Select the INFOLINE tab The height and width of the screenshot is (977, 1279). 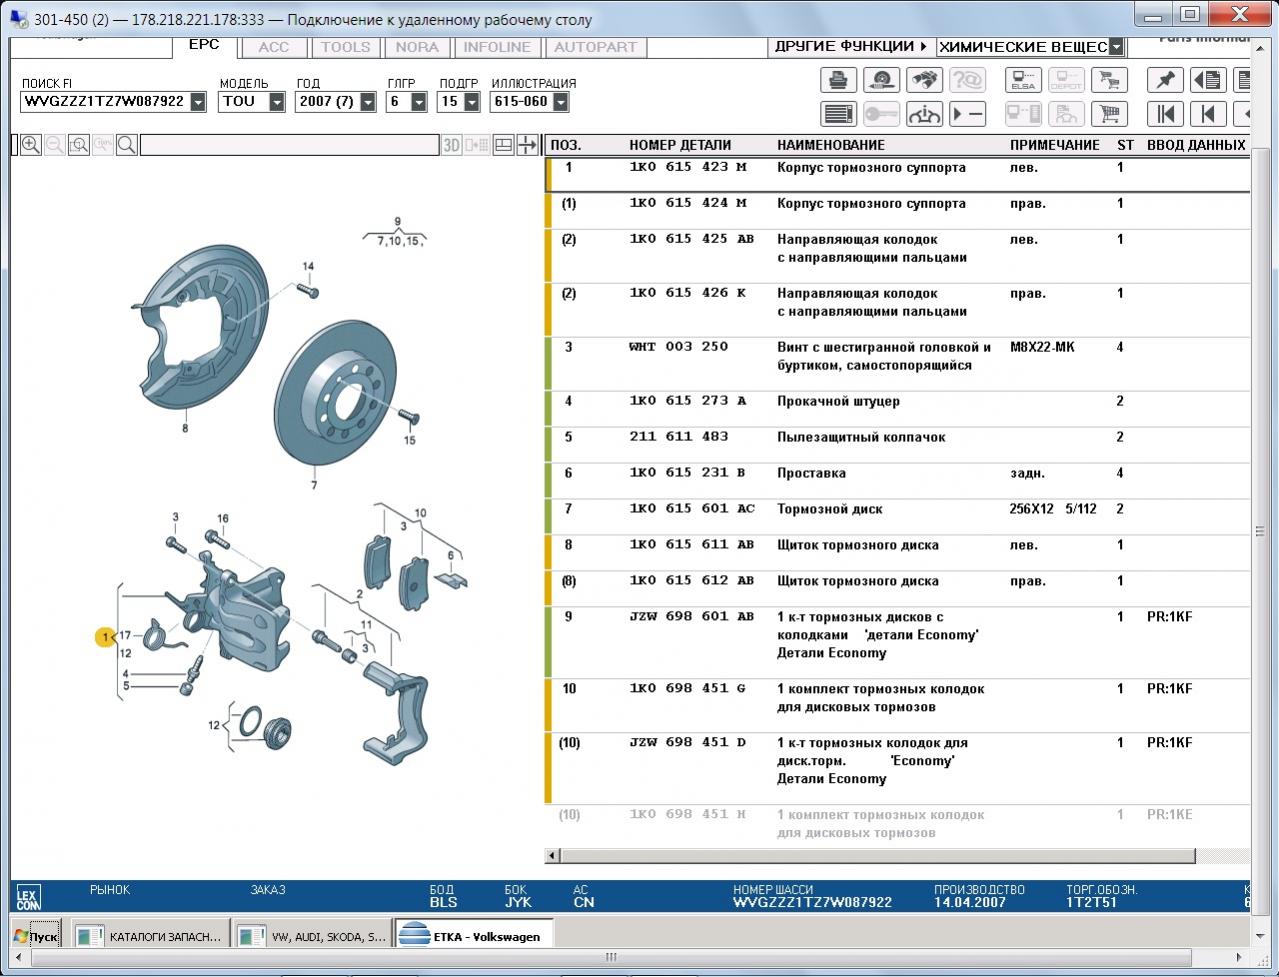tap(497, 47)
